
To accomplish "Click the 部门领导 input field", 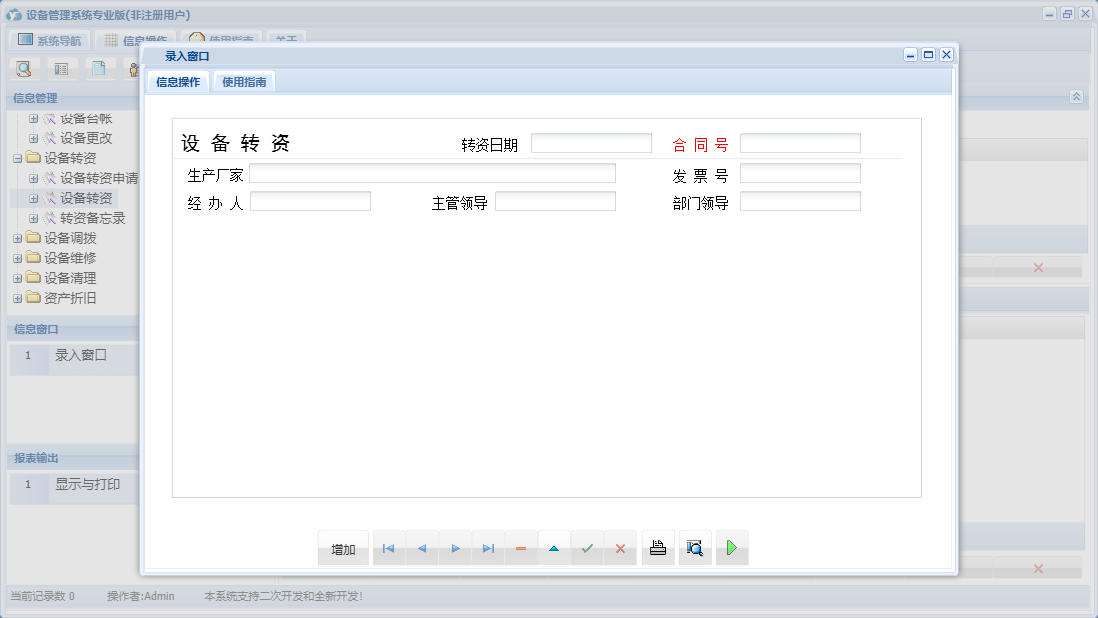I will 800,202.
